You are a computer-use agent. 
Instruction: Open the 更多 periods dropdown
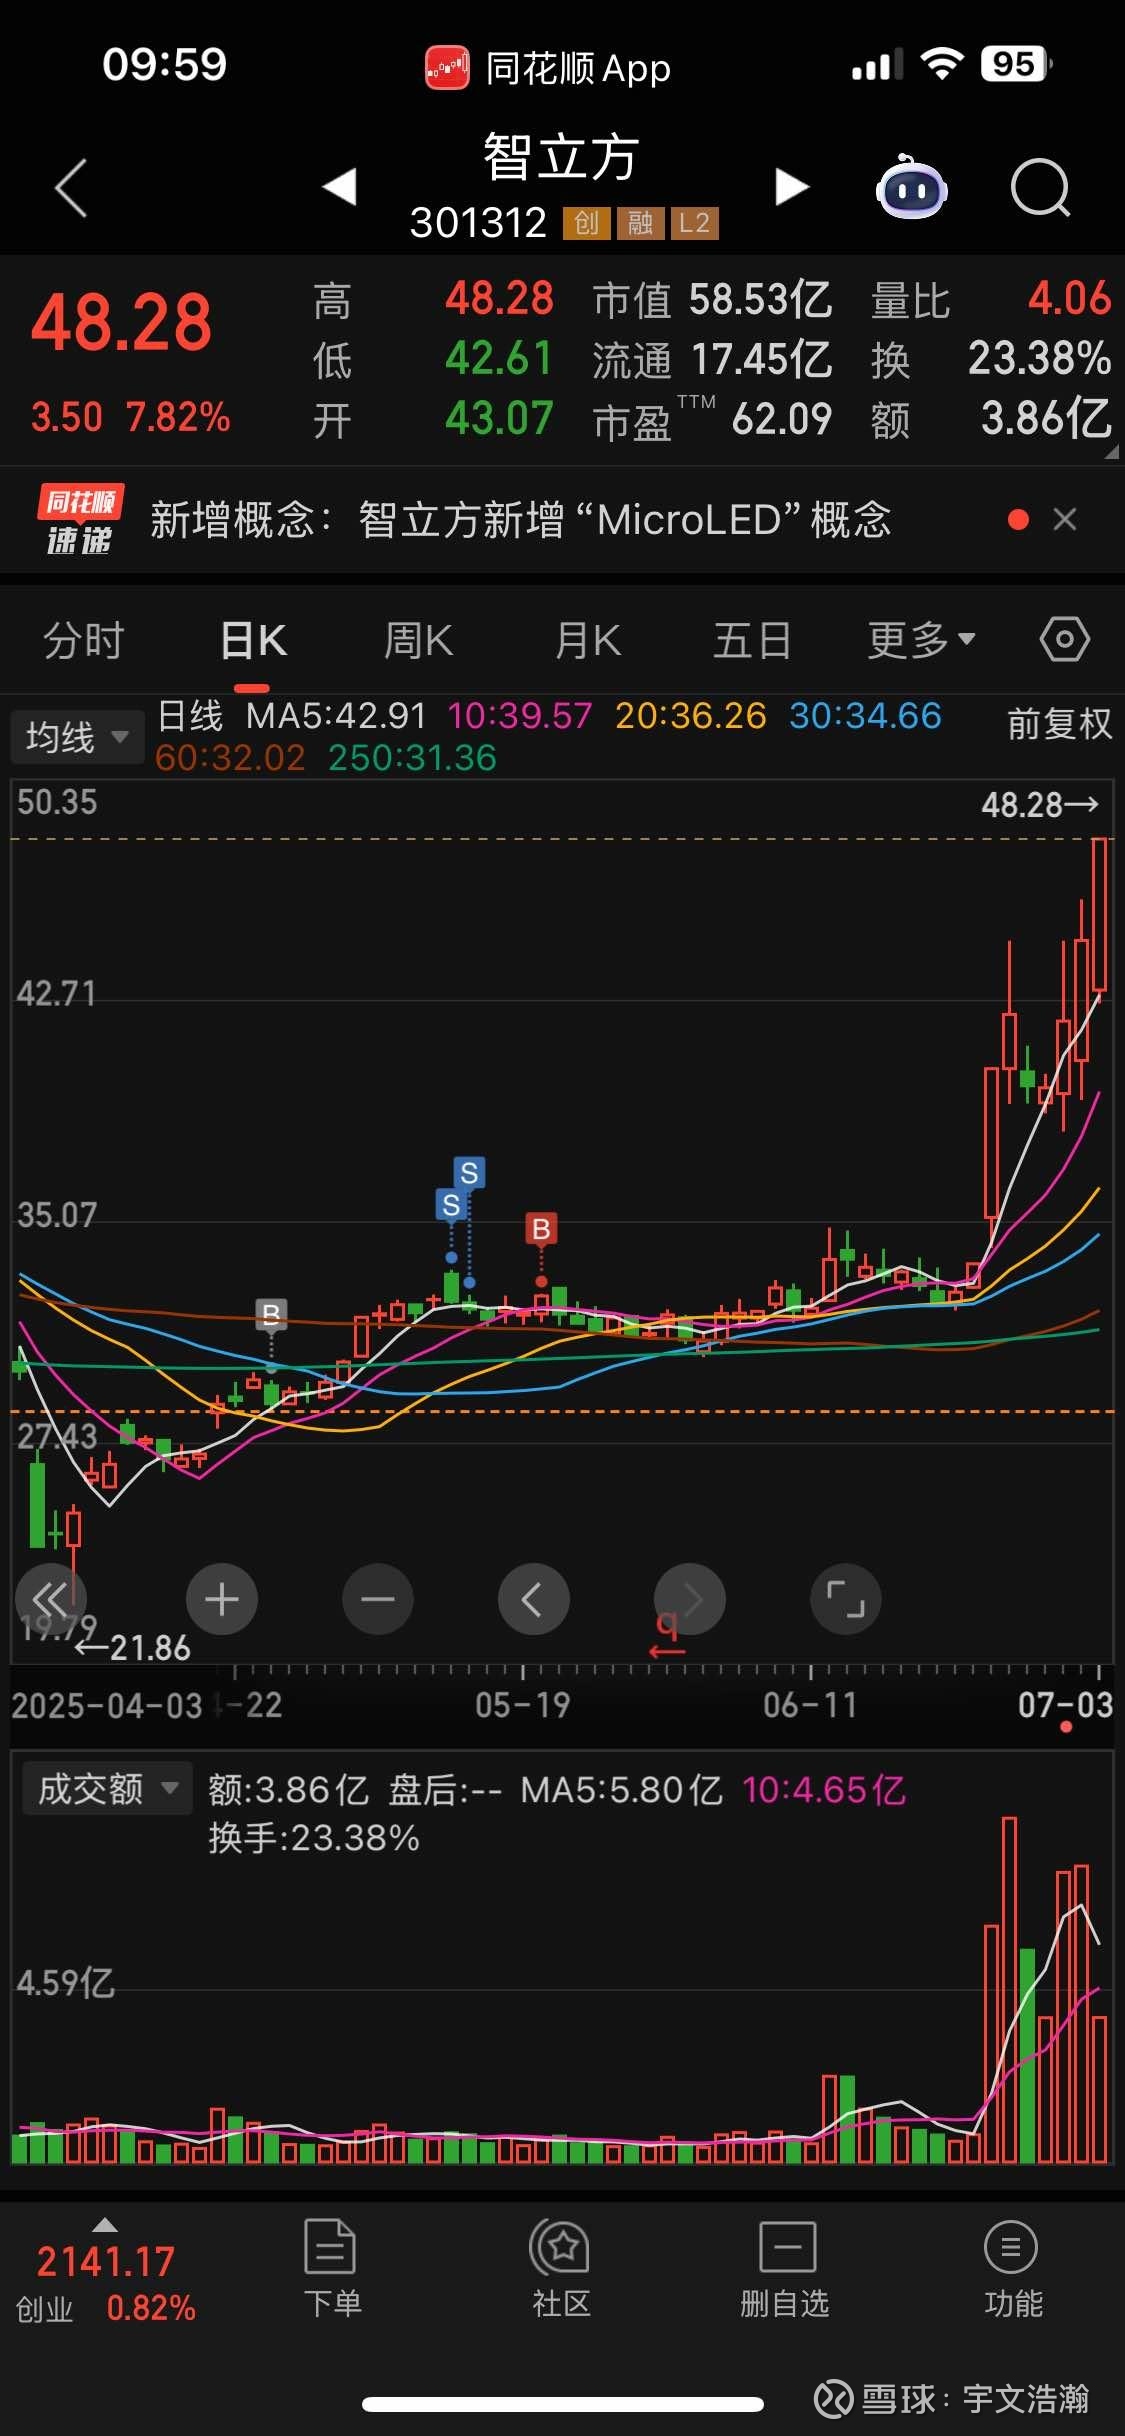tap(921, 639)
